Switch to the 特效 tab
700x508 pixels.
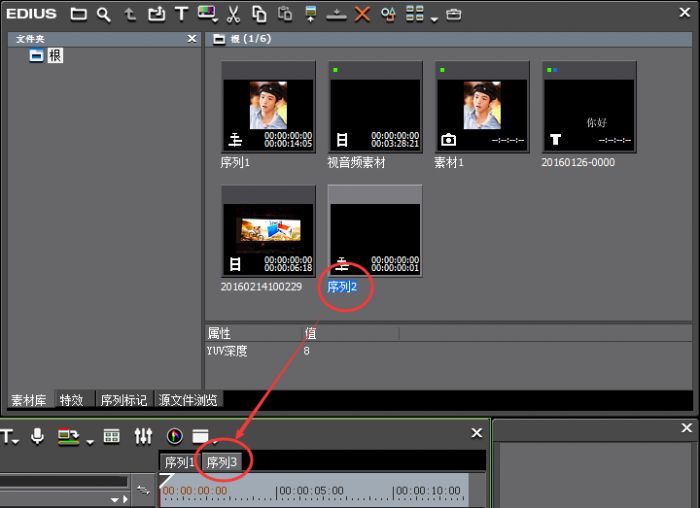(x=71, y=400)
